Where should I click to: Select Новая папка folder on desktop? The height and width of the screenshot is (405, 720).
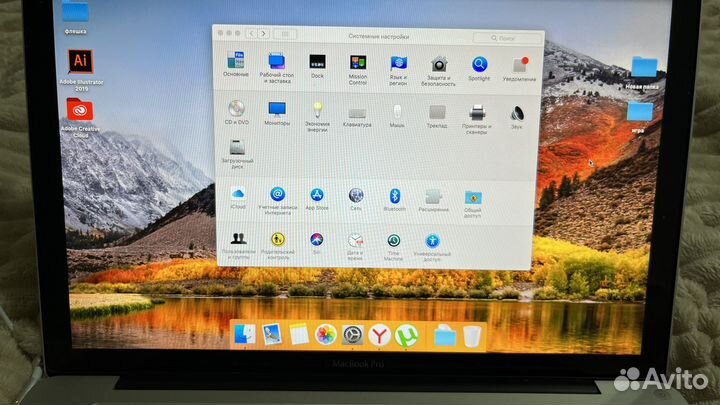(644, 67)
